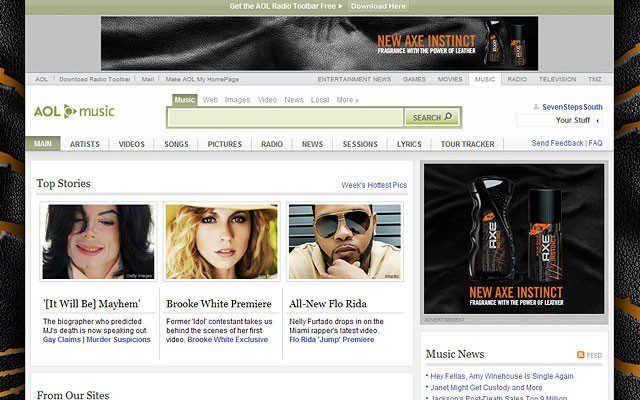Open the AXE Instinct sidebar advertisement
This screenshot has height=400, width=640.
click(514, 239)
